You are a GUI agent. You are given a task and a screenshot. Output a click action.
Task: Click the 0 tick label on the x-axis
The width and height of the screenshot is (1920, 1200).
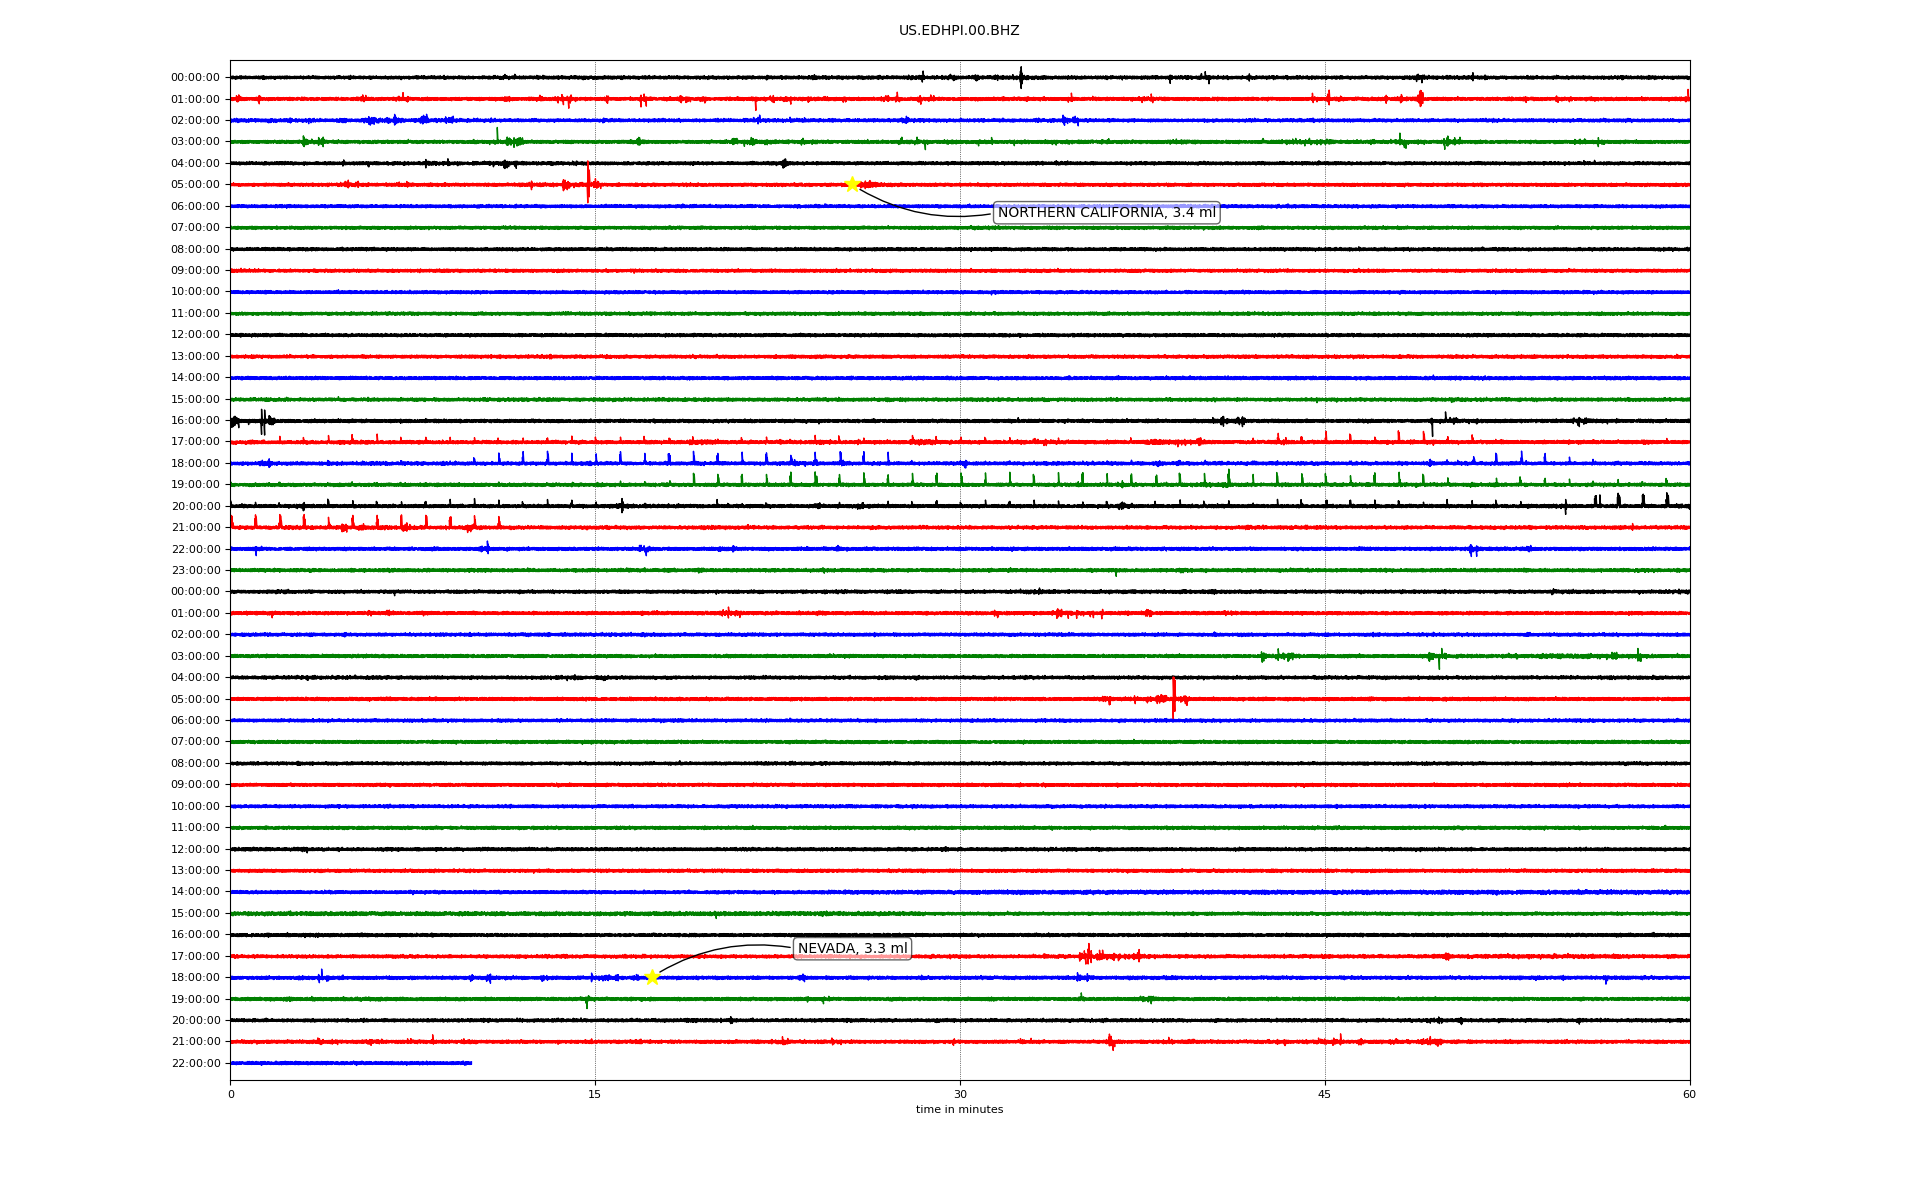coord(231,1094)
